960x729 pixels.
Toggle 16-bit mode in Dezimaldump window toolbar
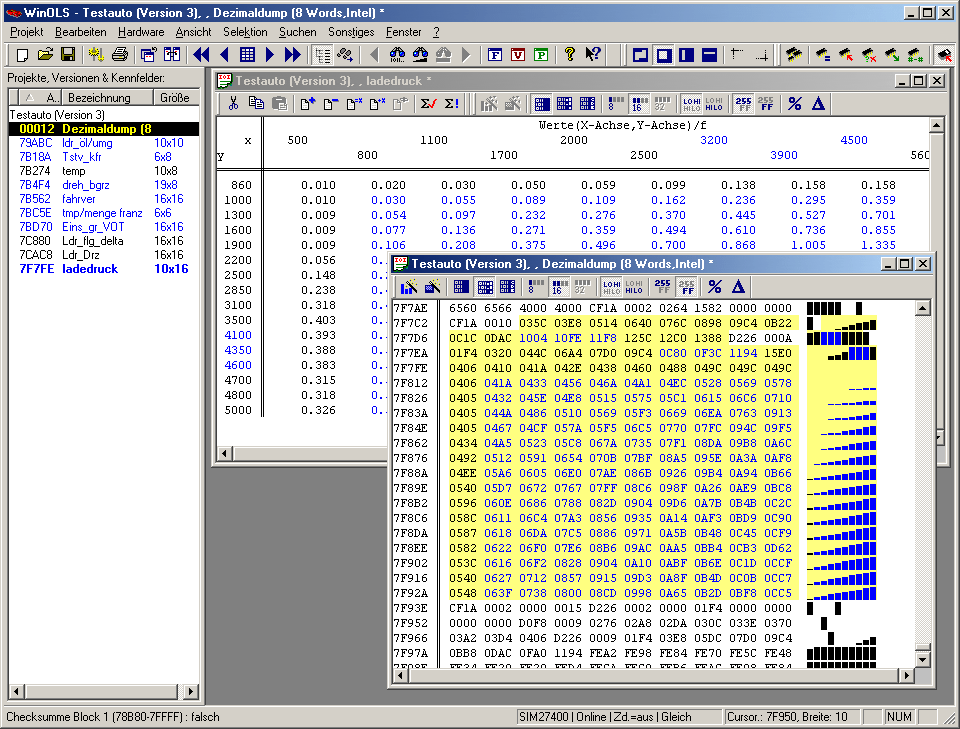(x=559, y=286)
